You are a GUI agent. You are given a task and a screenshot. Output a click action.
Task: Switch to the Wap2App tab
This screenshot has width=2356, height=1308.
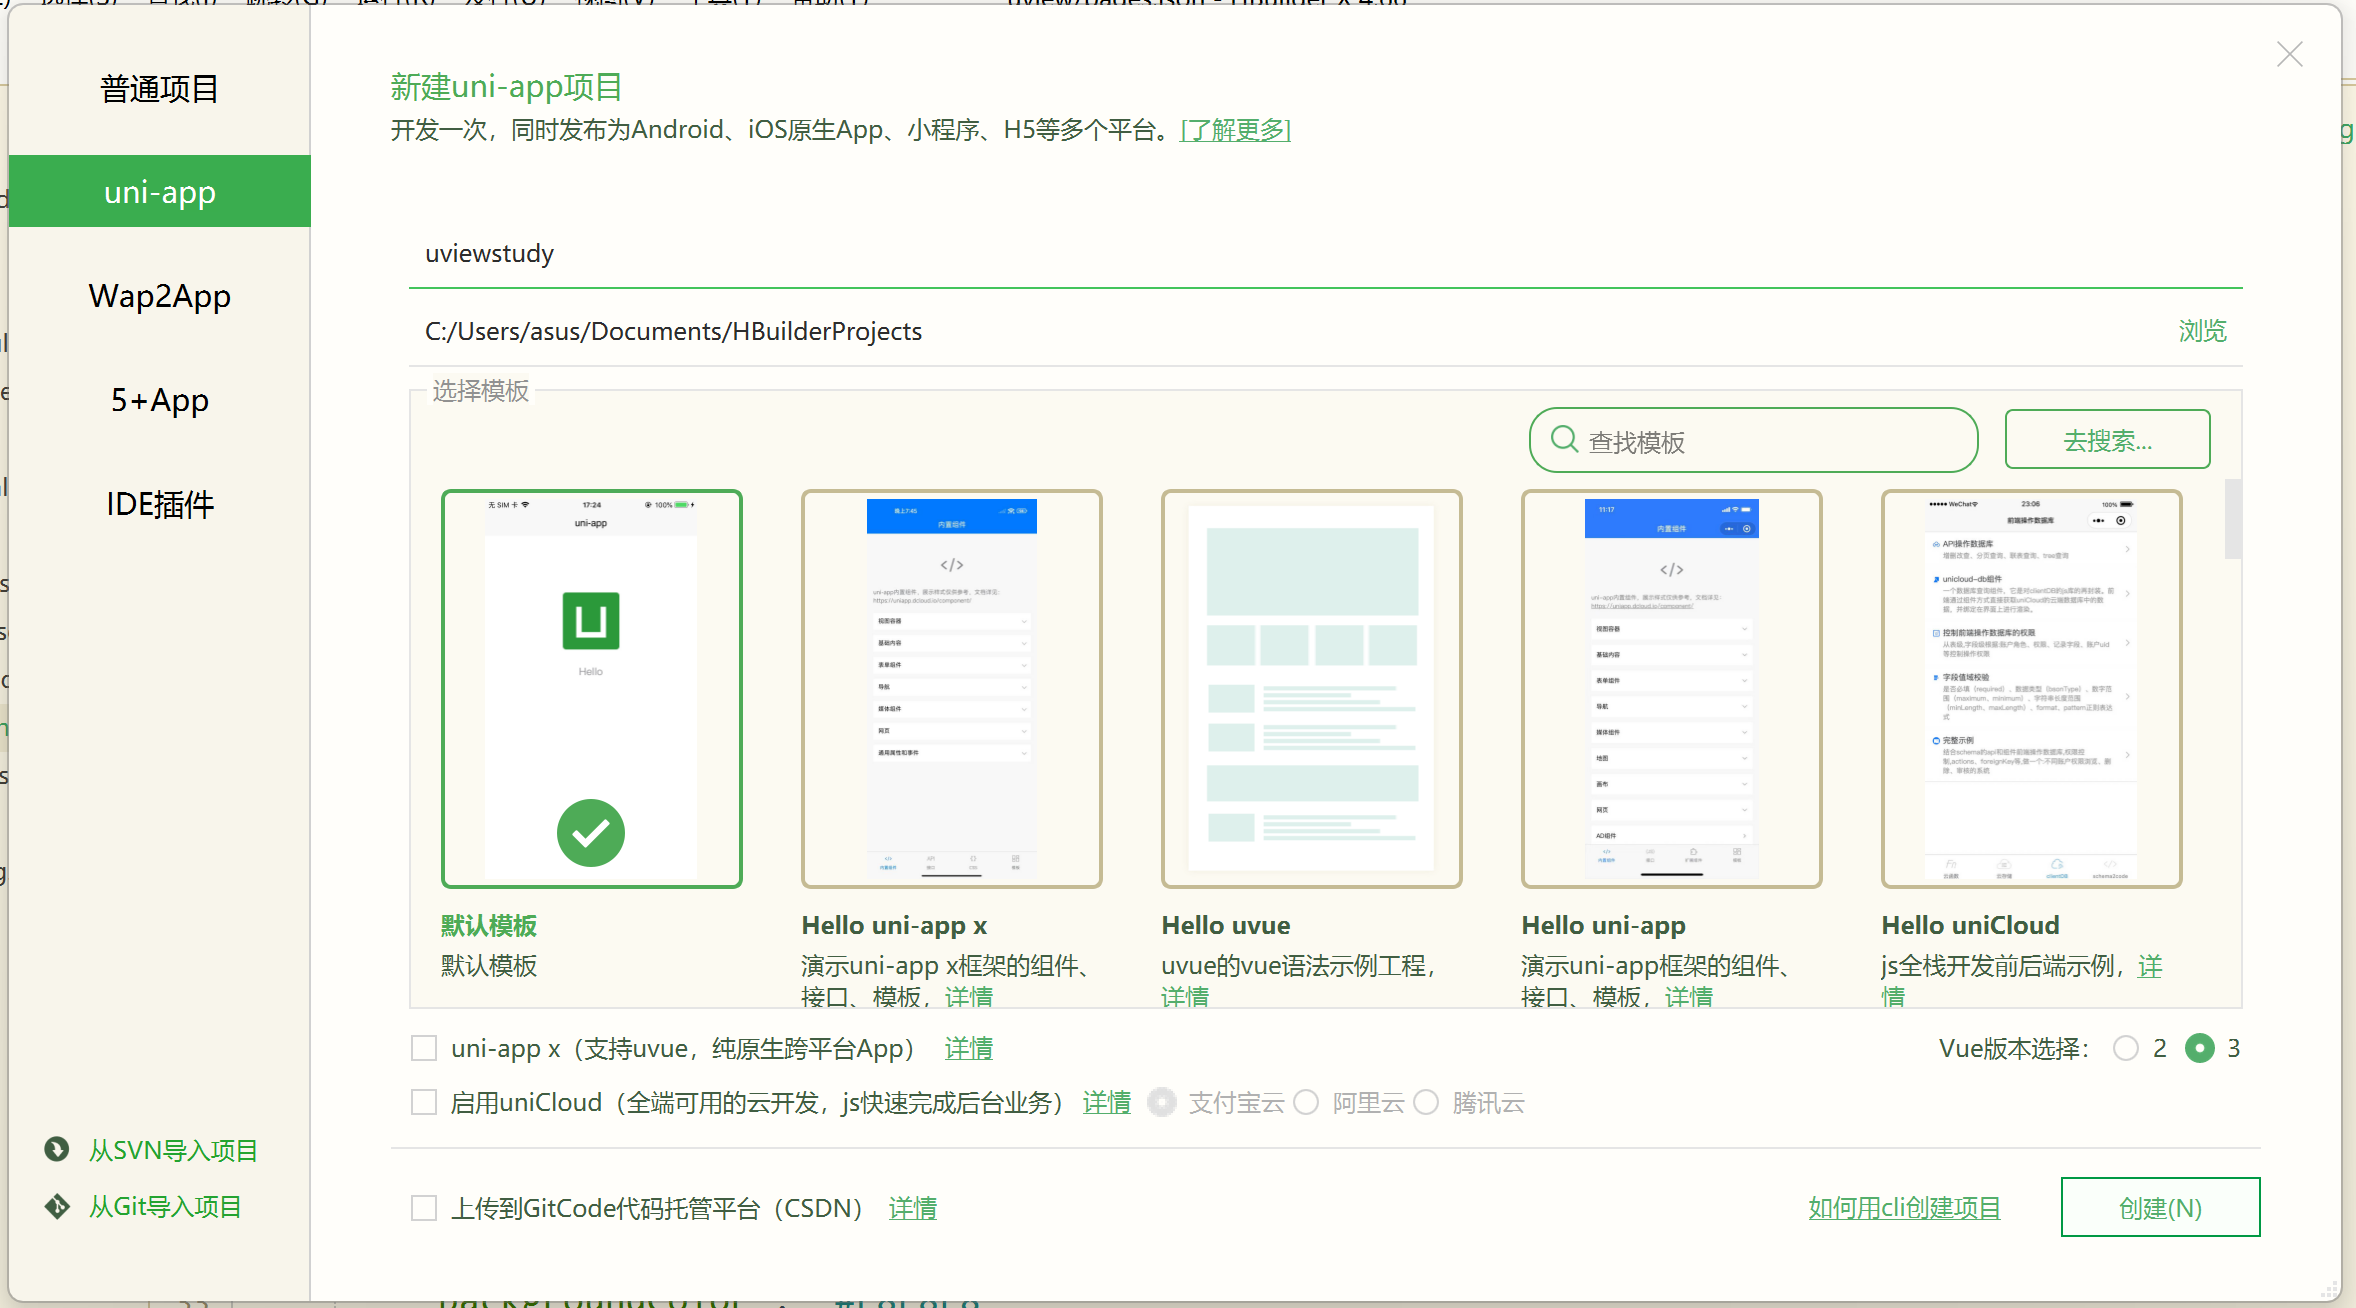click(159, 296)
